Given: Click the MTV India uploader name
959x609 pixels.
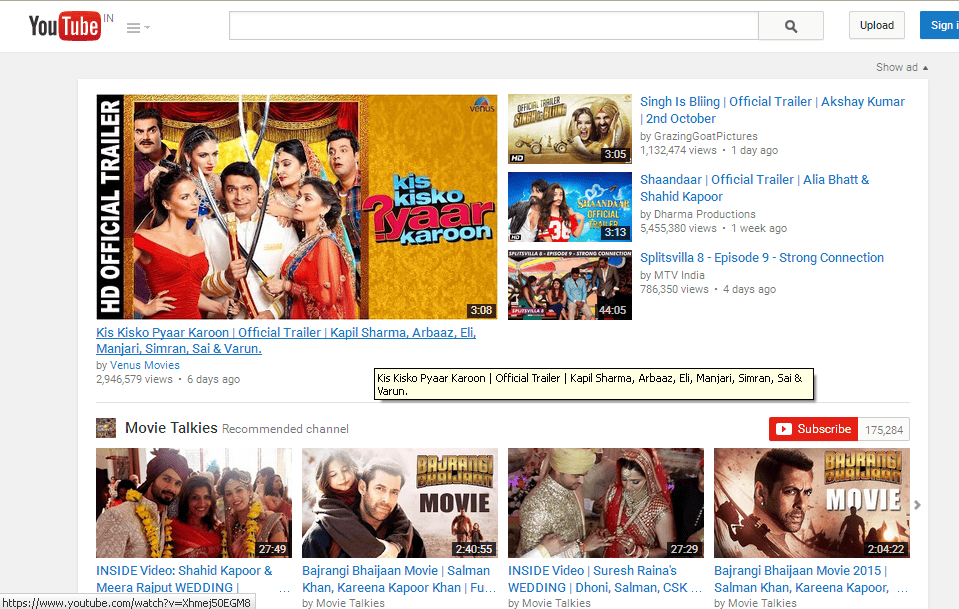Looking at the screenshot, I should [679, 275].
